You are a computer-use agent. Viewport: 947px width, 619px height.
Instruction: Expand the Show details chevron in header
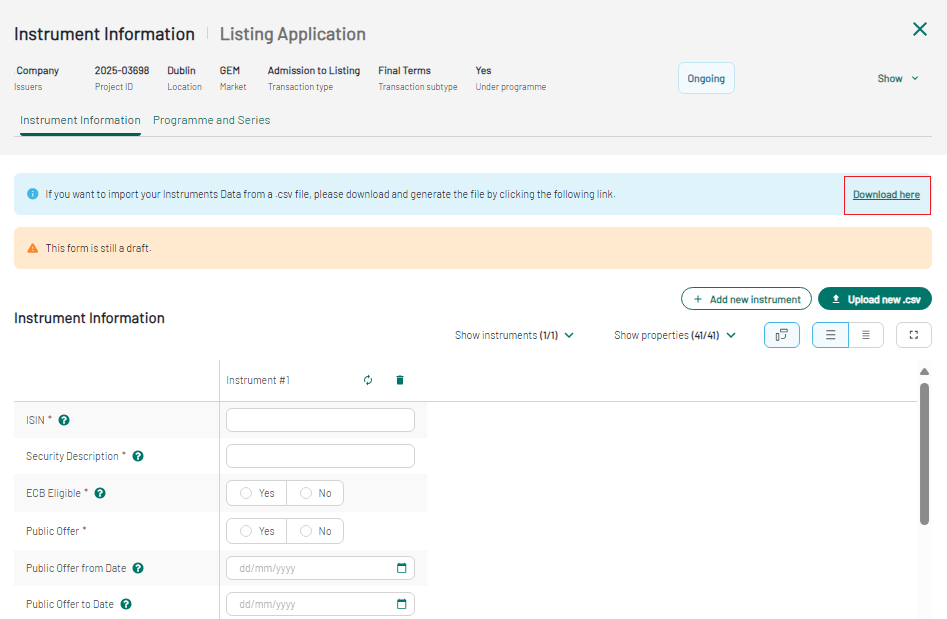click(x=897, y=78)
